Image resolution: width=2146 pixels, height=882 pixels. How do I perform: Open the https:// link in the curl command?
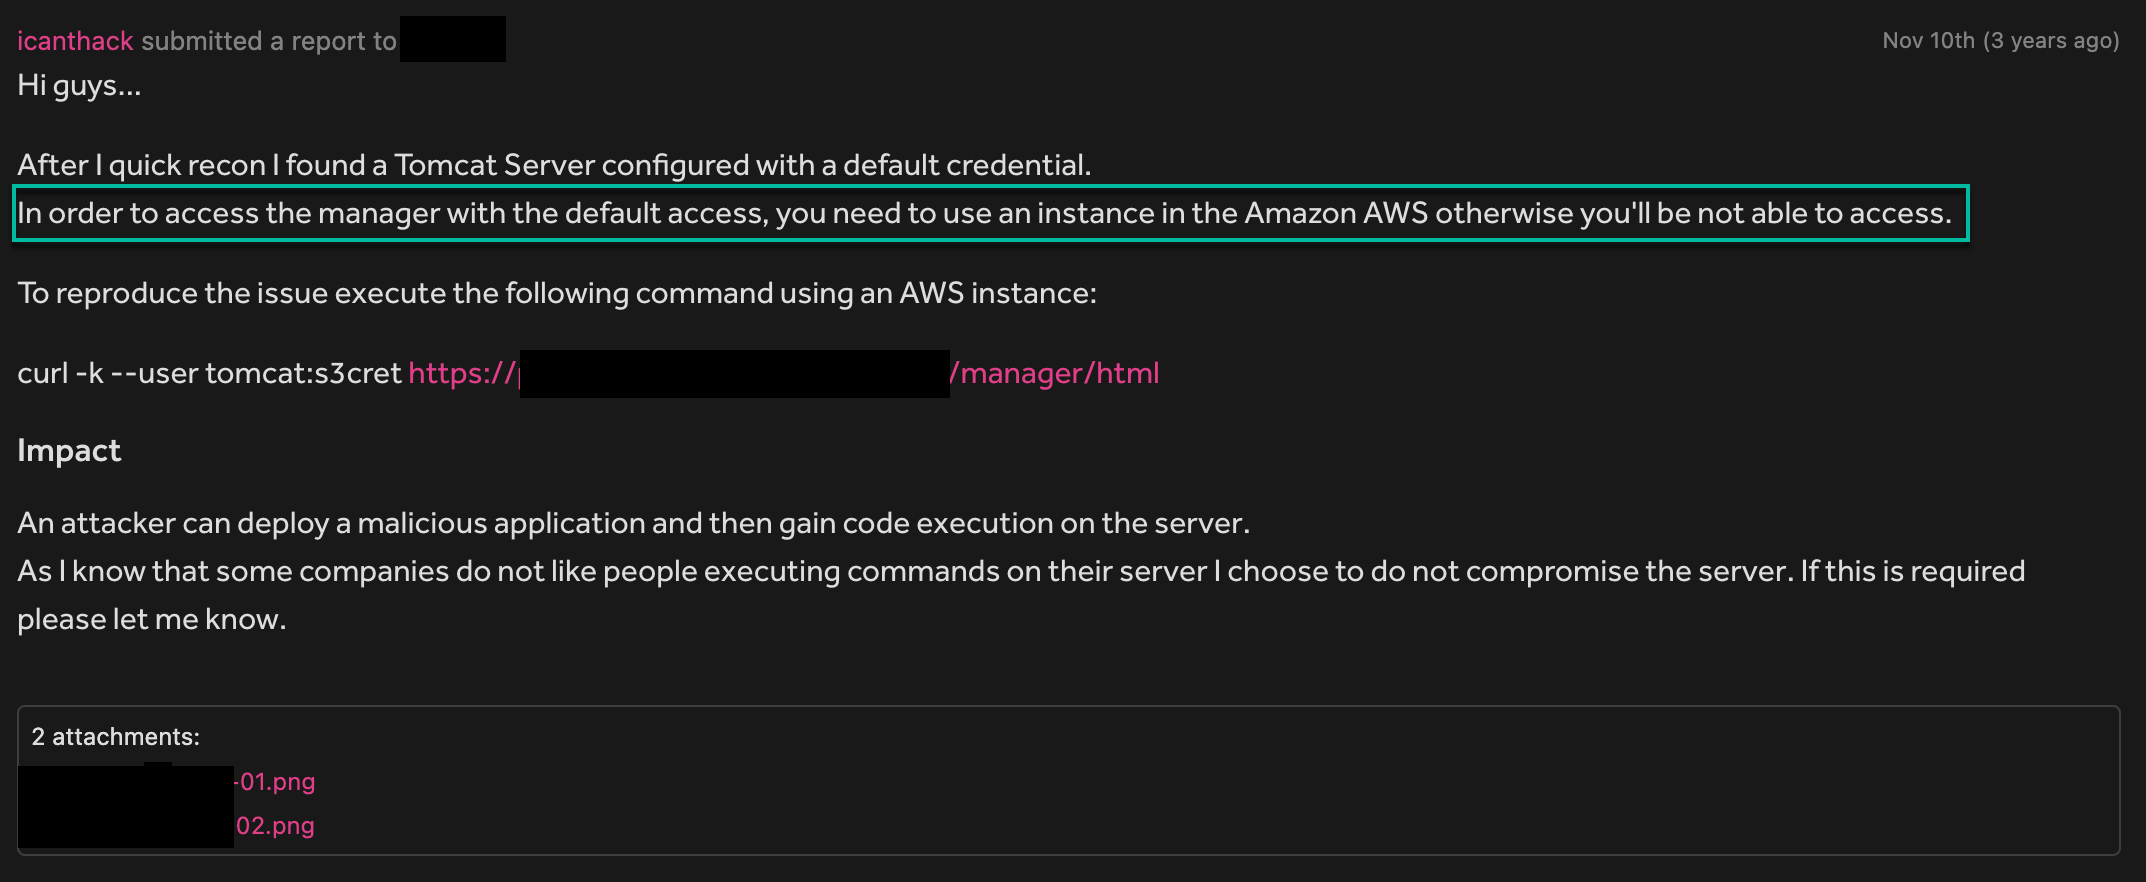(464, 373)
